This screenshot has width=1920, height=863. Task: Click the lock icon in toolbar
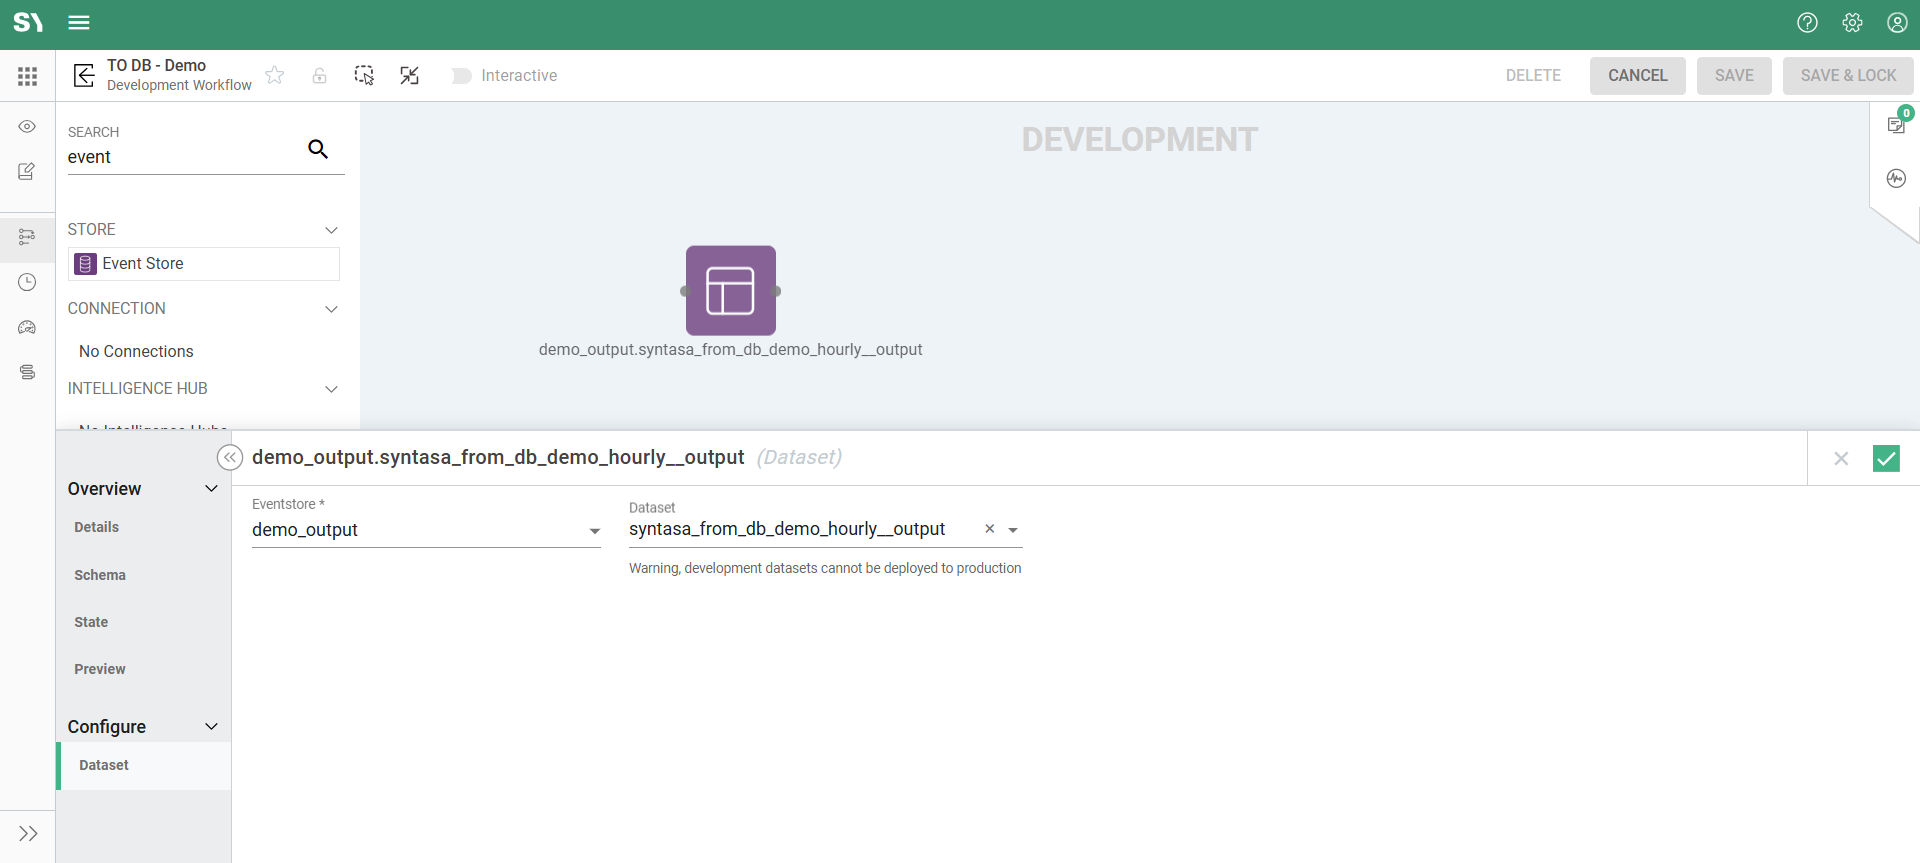pos(319,76)
